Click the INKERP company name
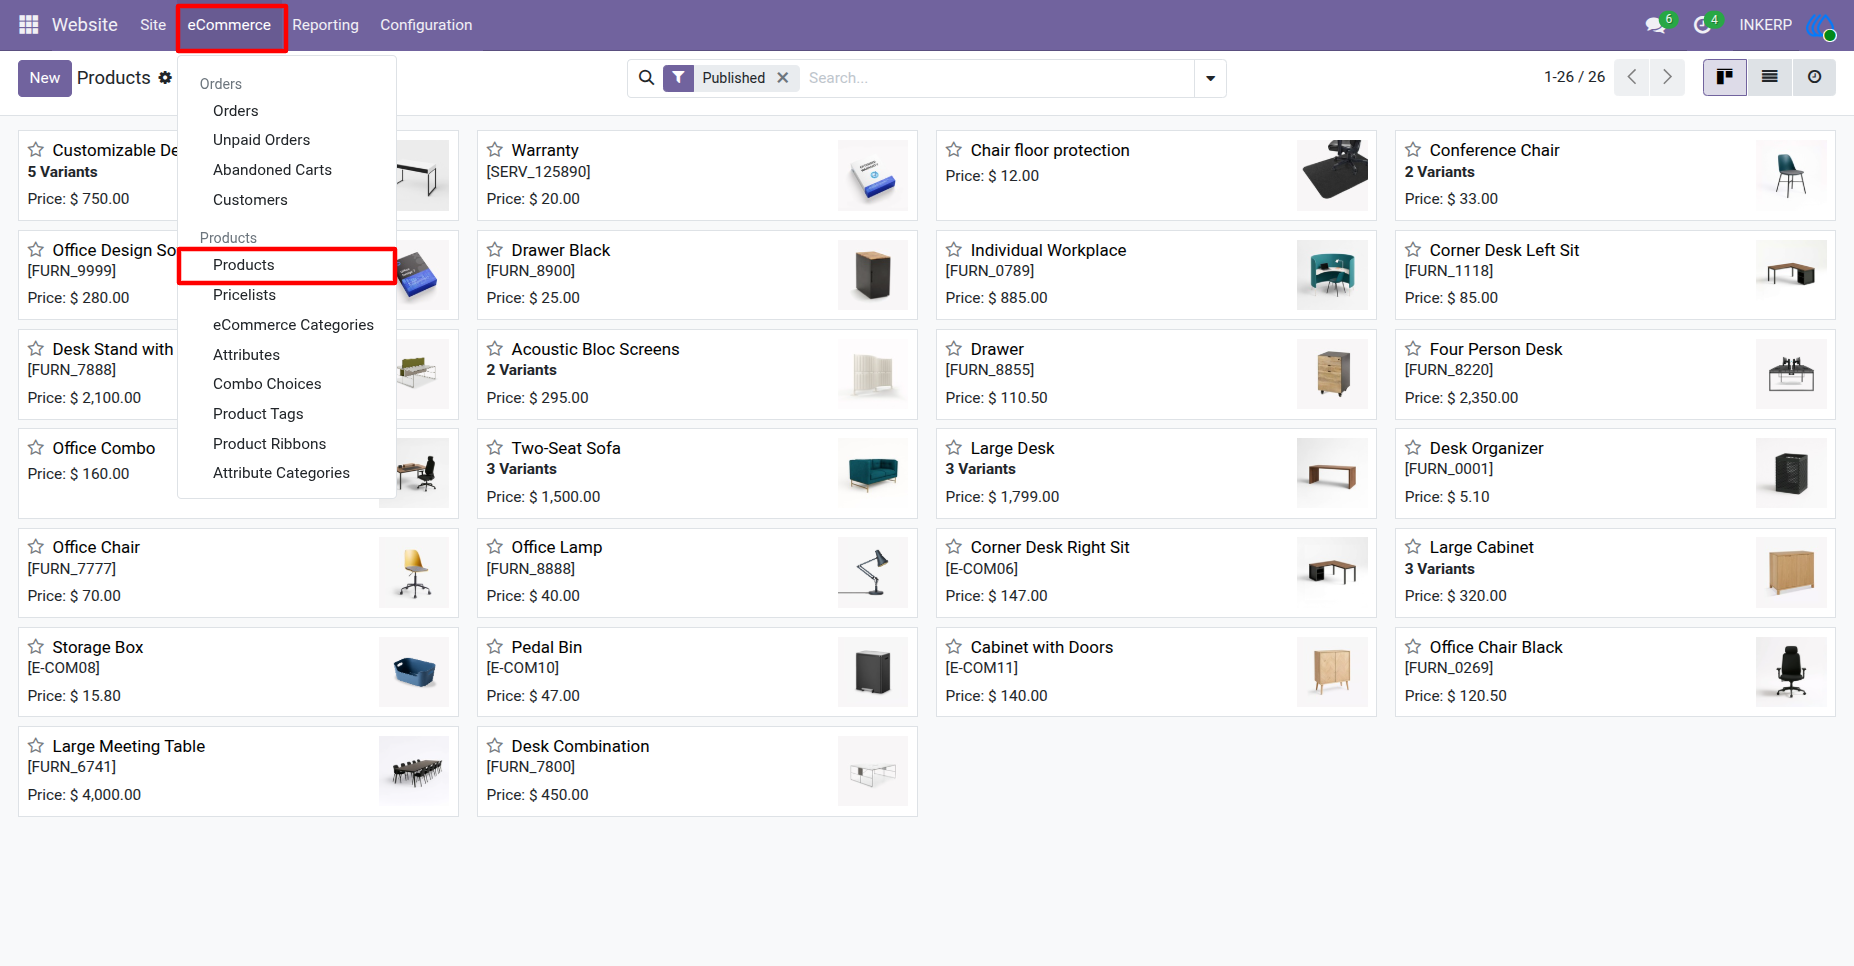The image size is (1854, 966). pyautogui.click(x=1765, y=25)
